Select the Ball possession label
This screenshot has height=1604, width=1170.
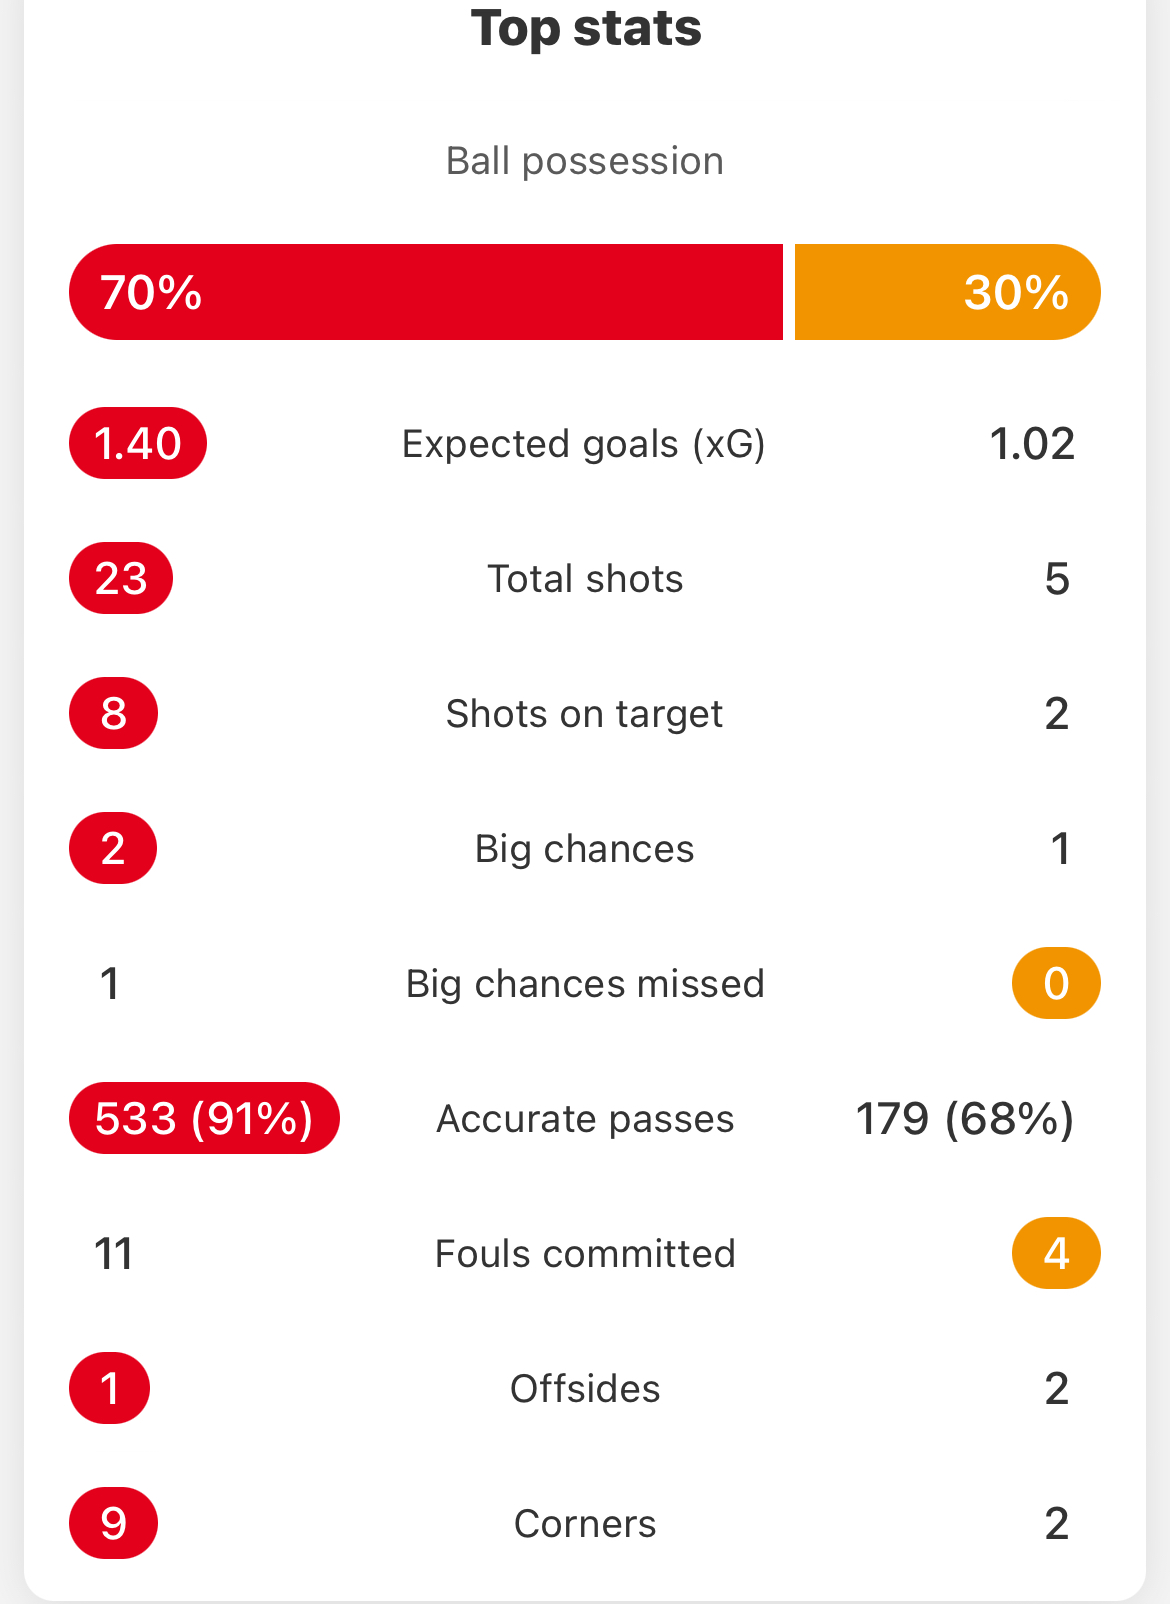click(x=585, y=161)
